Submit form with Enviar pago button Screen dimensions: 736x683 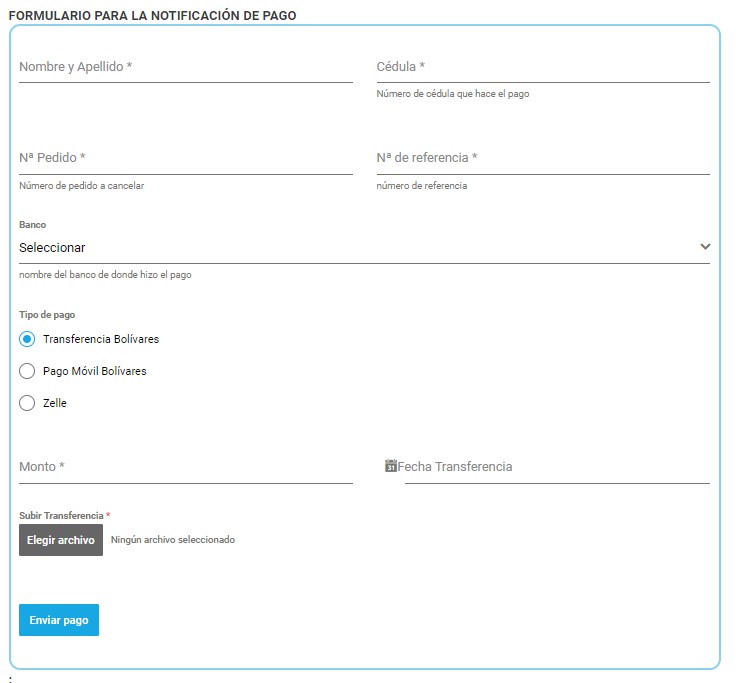point(59,620)
